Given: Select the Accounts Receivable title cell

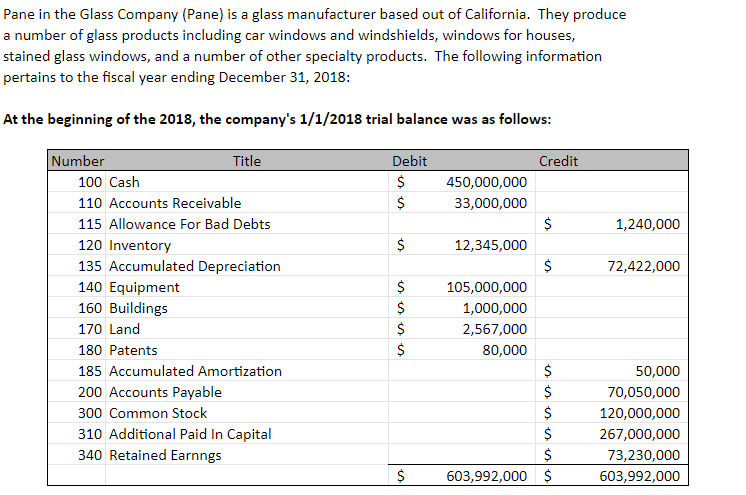Looking at the screenshot, I should pos(175,203).
